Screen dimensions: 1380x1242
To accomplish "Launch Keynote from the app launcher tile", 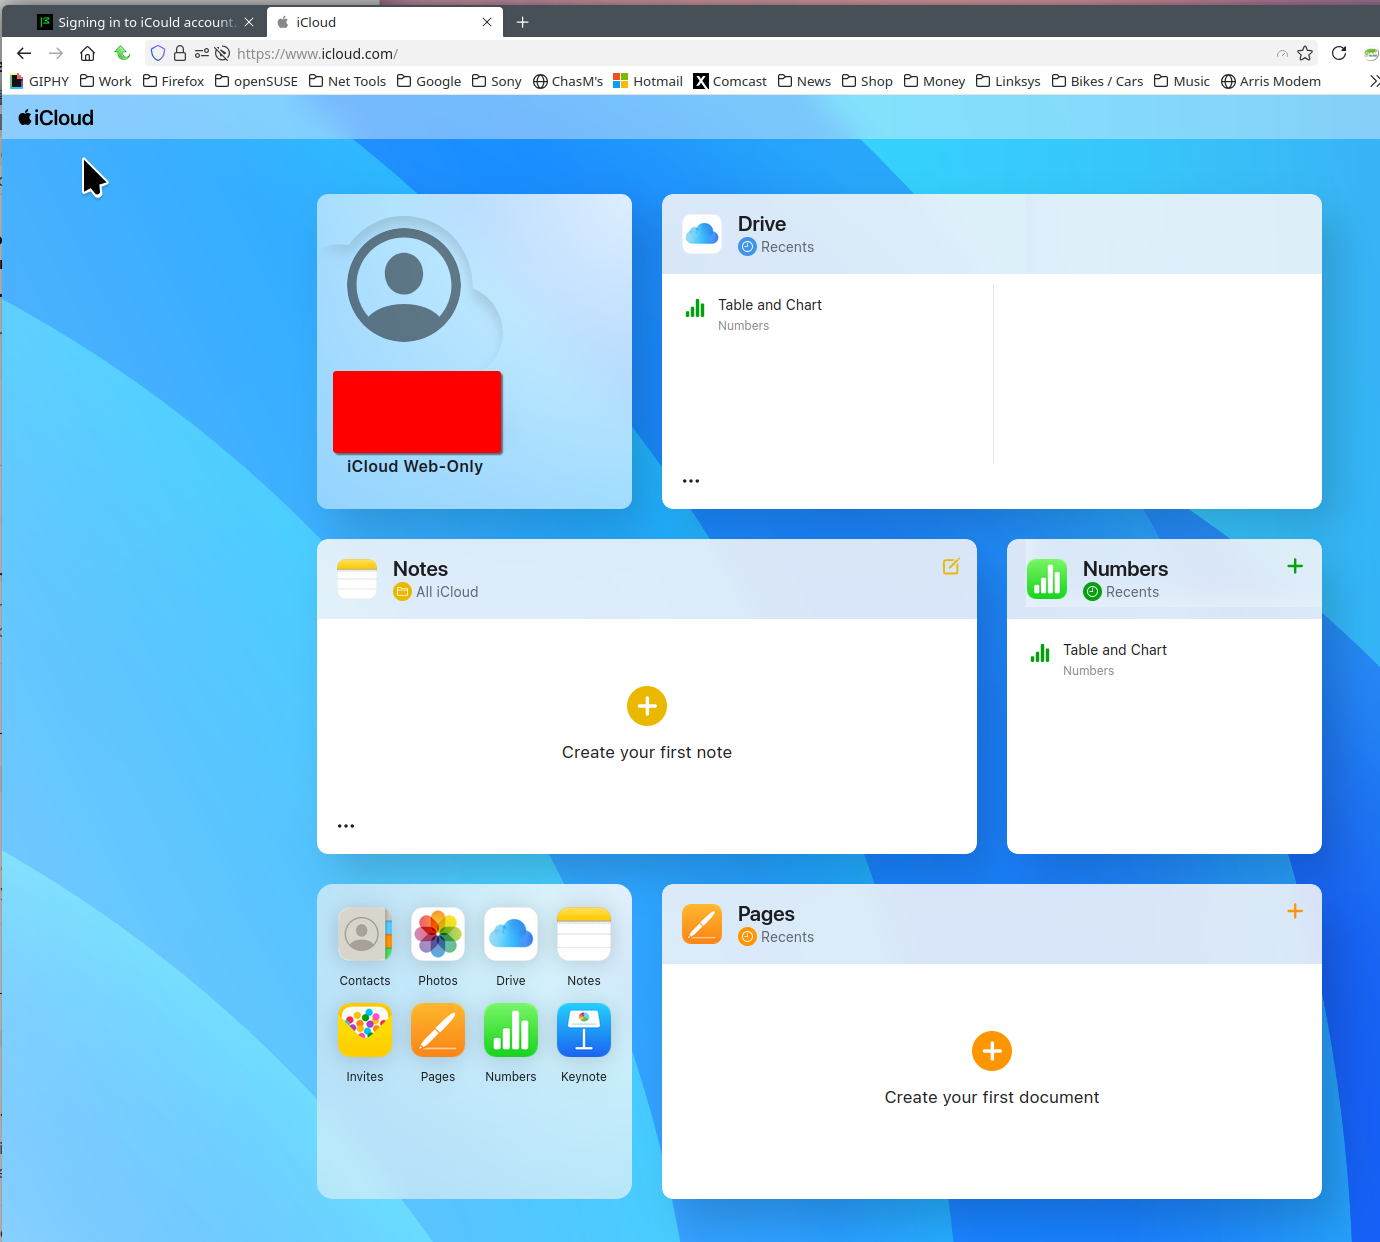I will [584, 1030].
